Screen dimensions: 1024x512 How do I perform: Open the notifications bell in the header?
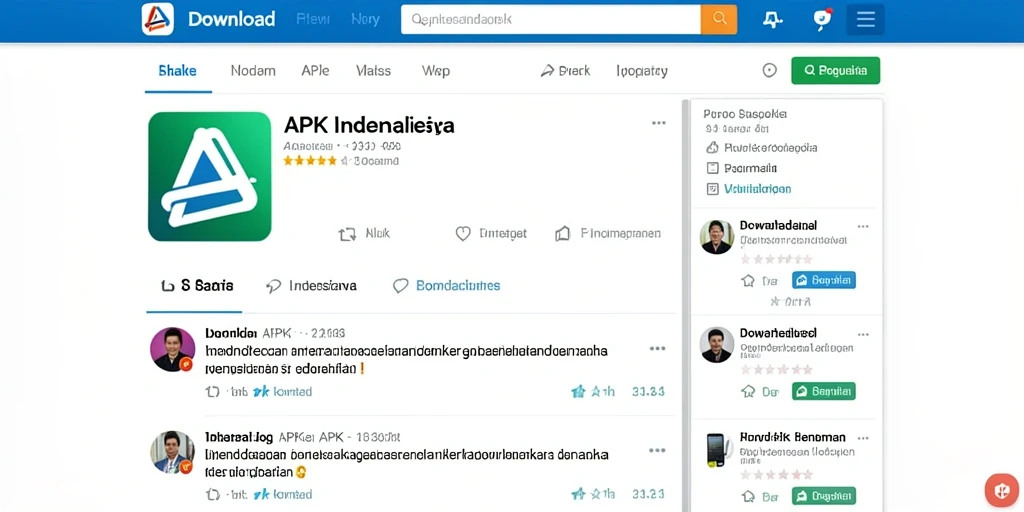(773, 20)
